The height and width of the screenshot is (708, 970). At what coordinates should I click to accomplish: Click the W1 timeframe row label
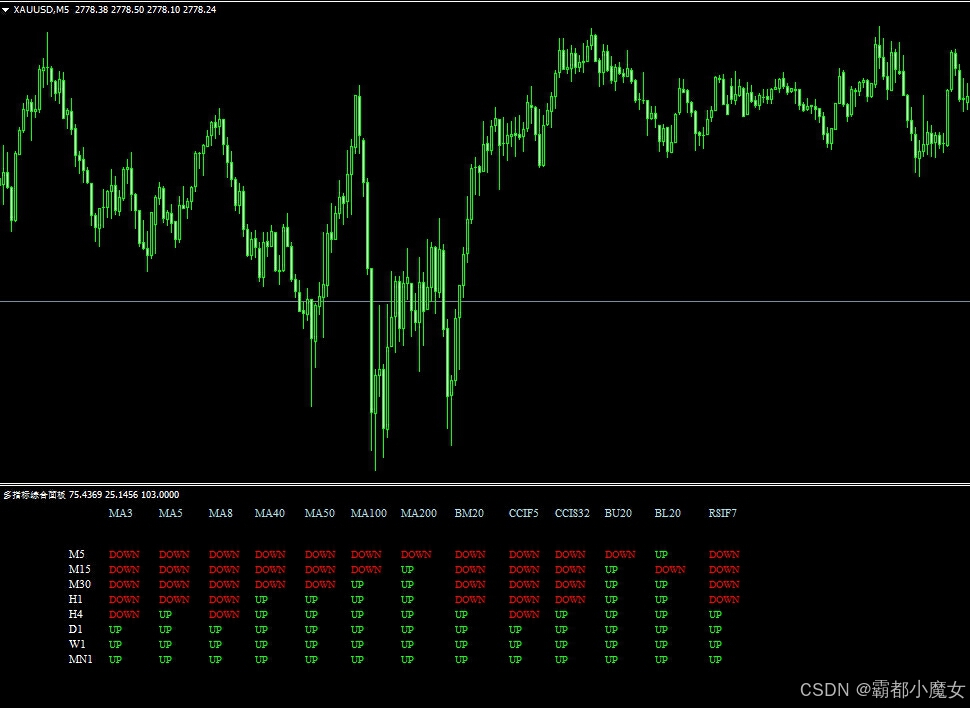coord(77,644)
